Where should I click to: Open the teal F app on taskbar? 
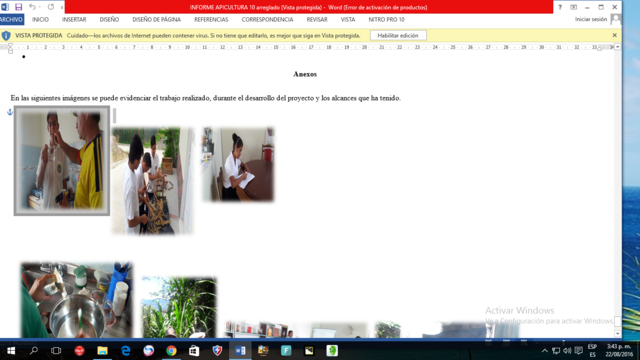click(x=286, y=351)
